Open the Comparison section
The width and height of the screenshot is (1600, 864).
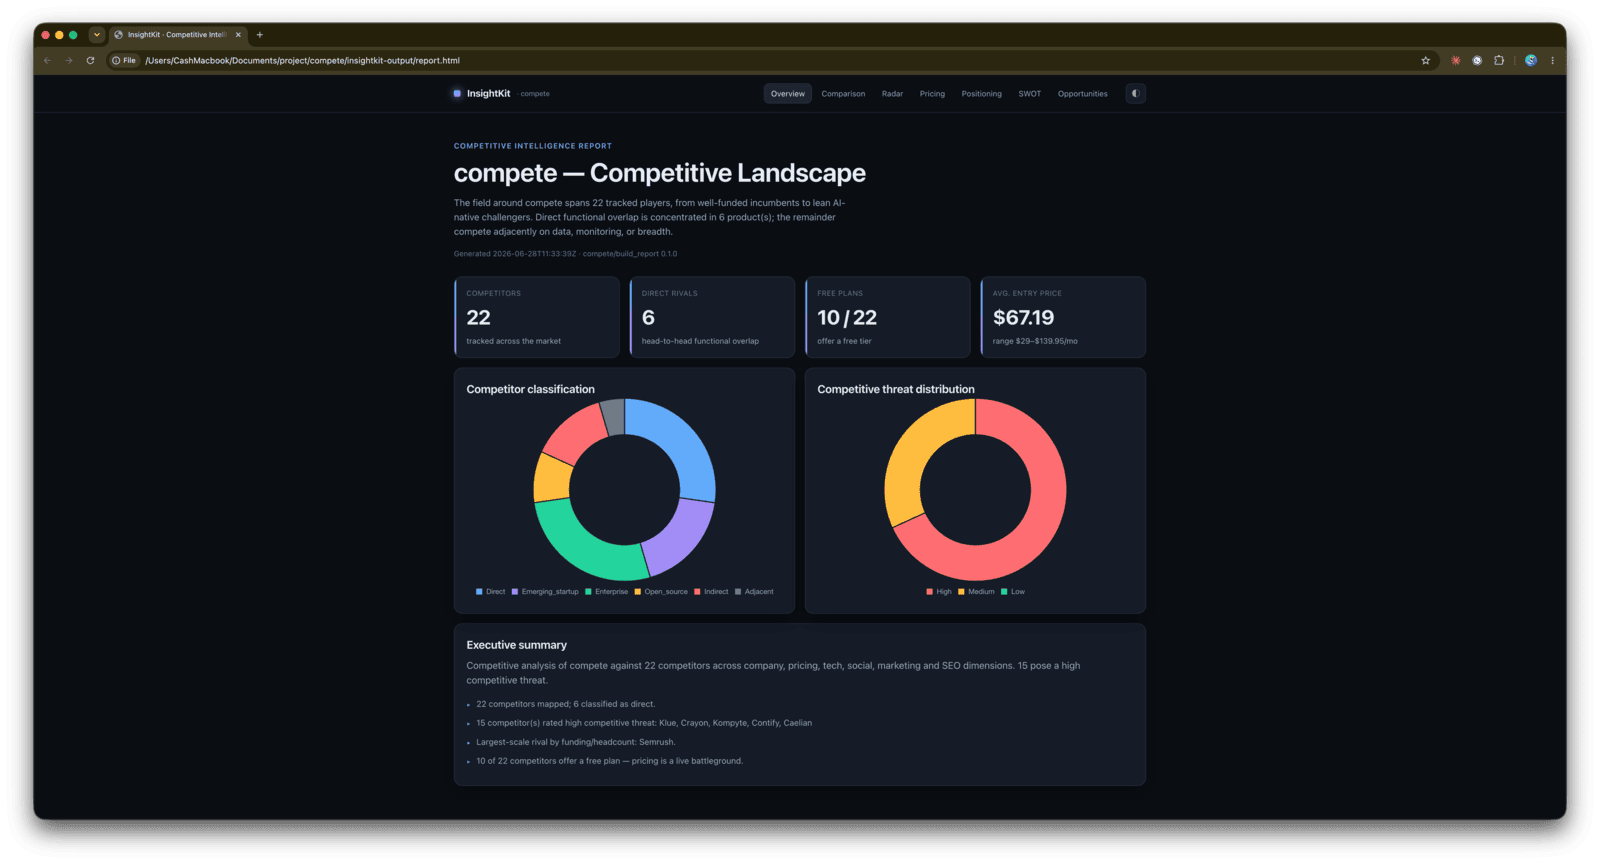click(843, 94)
